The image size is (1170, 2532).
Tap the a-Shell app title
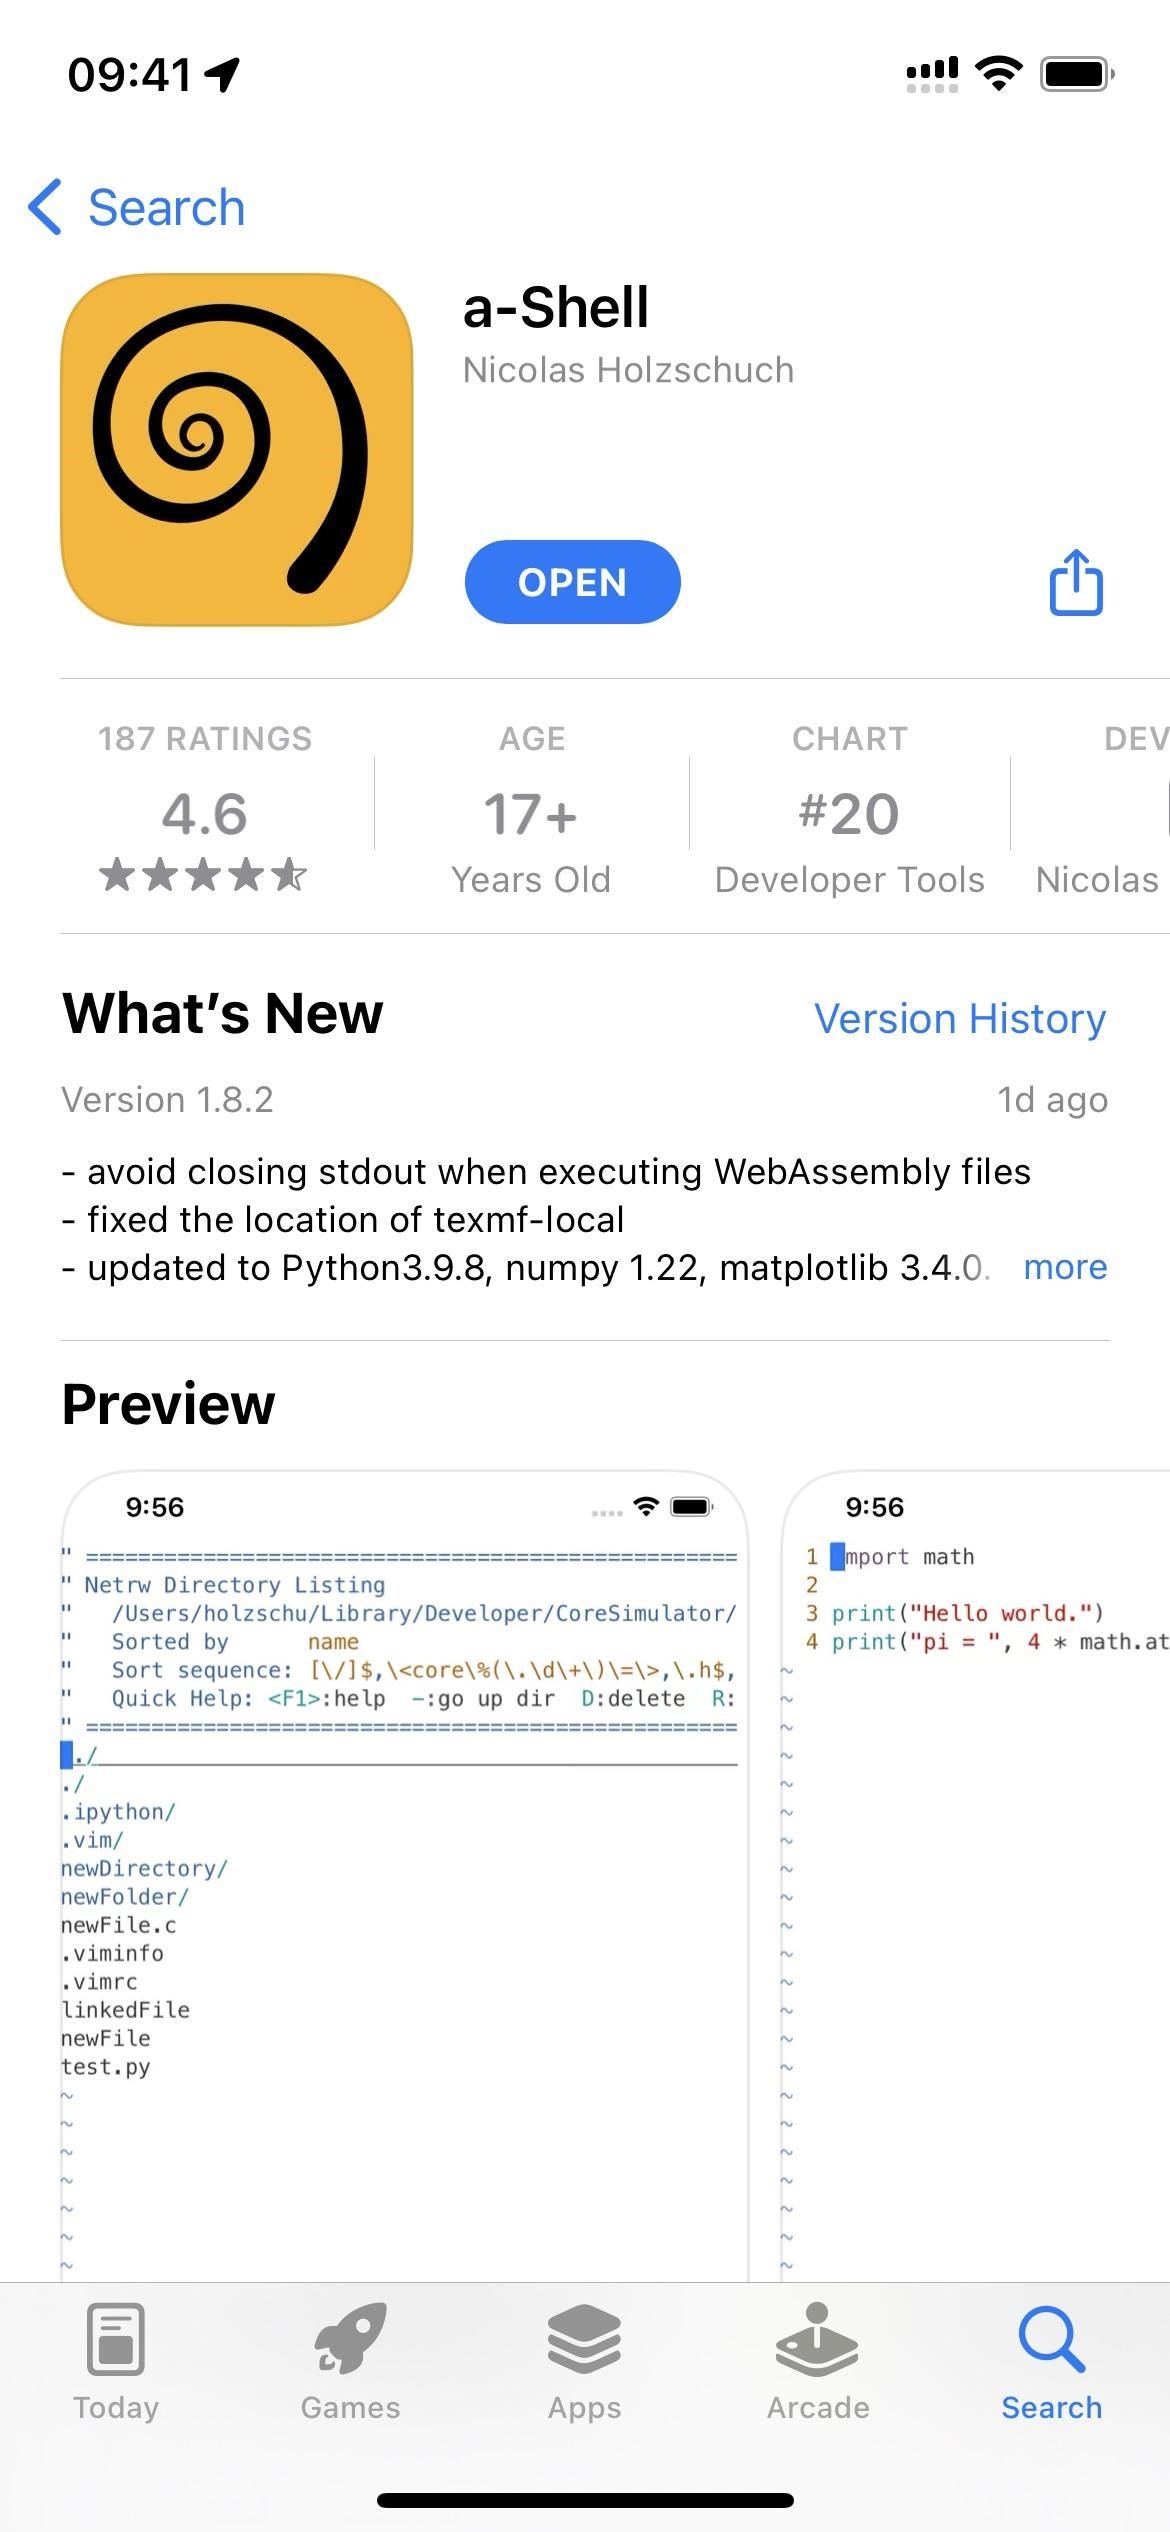[x=556, y=307]
